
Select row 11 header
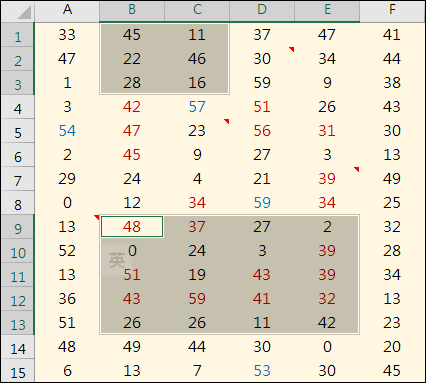18,275
